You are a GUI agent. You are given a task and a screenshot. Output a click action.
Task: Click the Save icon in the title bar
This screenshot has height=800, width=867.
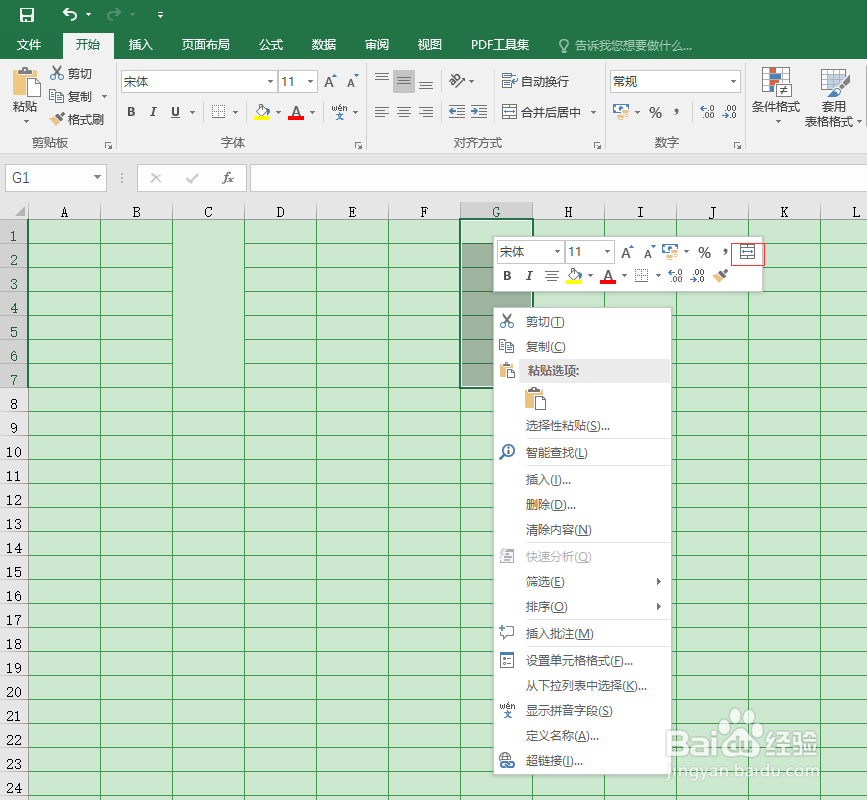pos(27,14)
